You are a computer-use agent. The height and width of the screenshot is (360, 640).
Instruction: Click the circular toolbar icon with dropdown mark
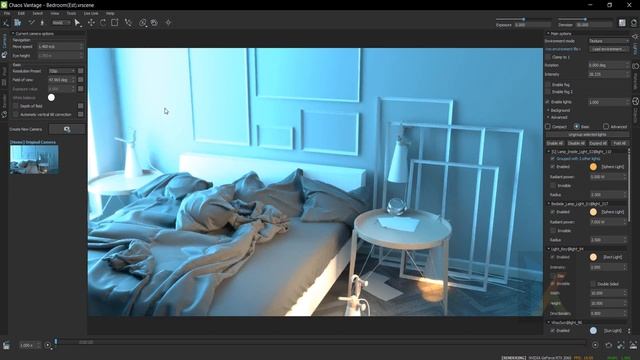click(x=142, y=23)
